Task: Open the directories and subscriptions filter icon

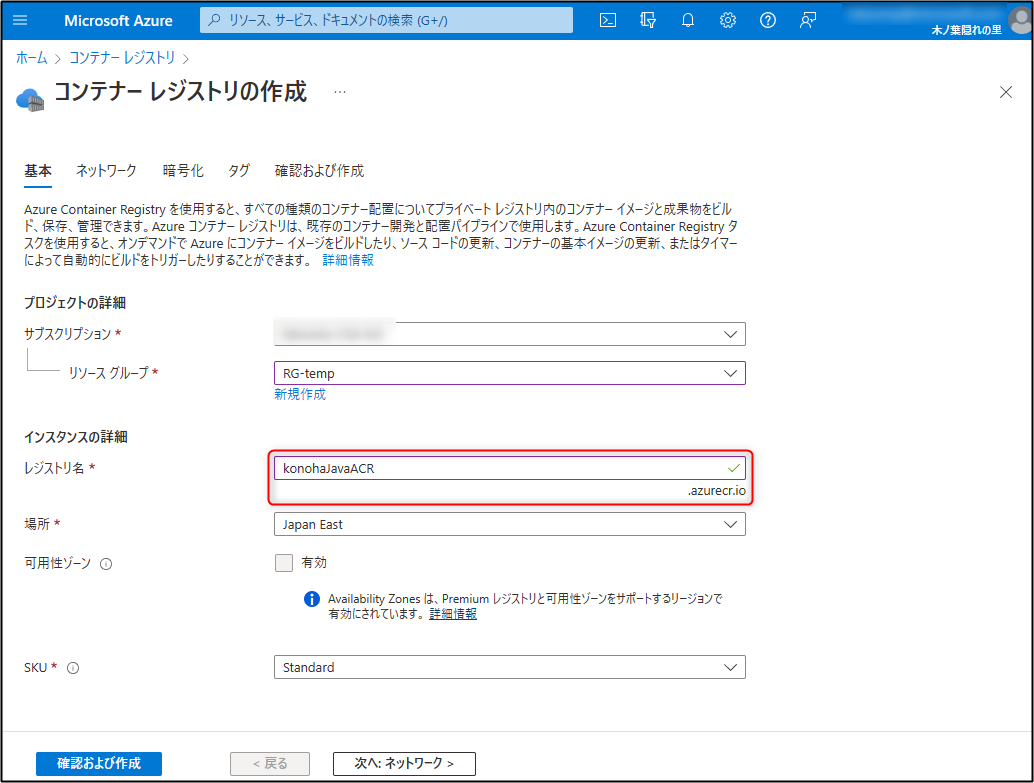Action: (x=648, y=20)
